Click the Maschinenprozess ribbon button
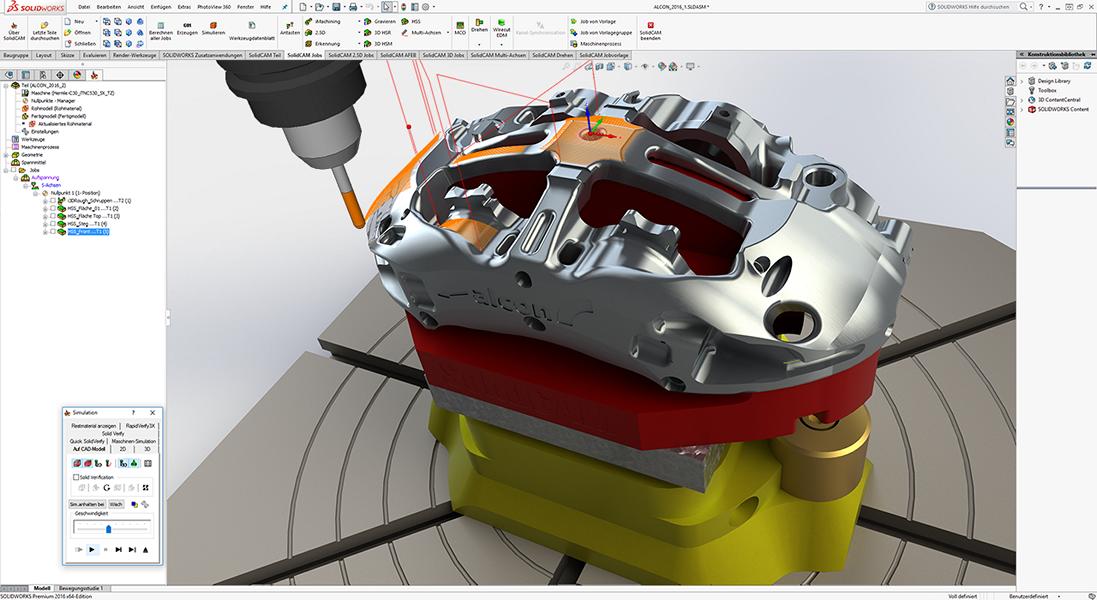1097x600 pixels. coord(595,43)
